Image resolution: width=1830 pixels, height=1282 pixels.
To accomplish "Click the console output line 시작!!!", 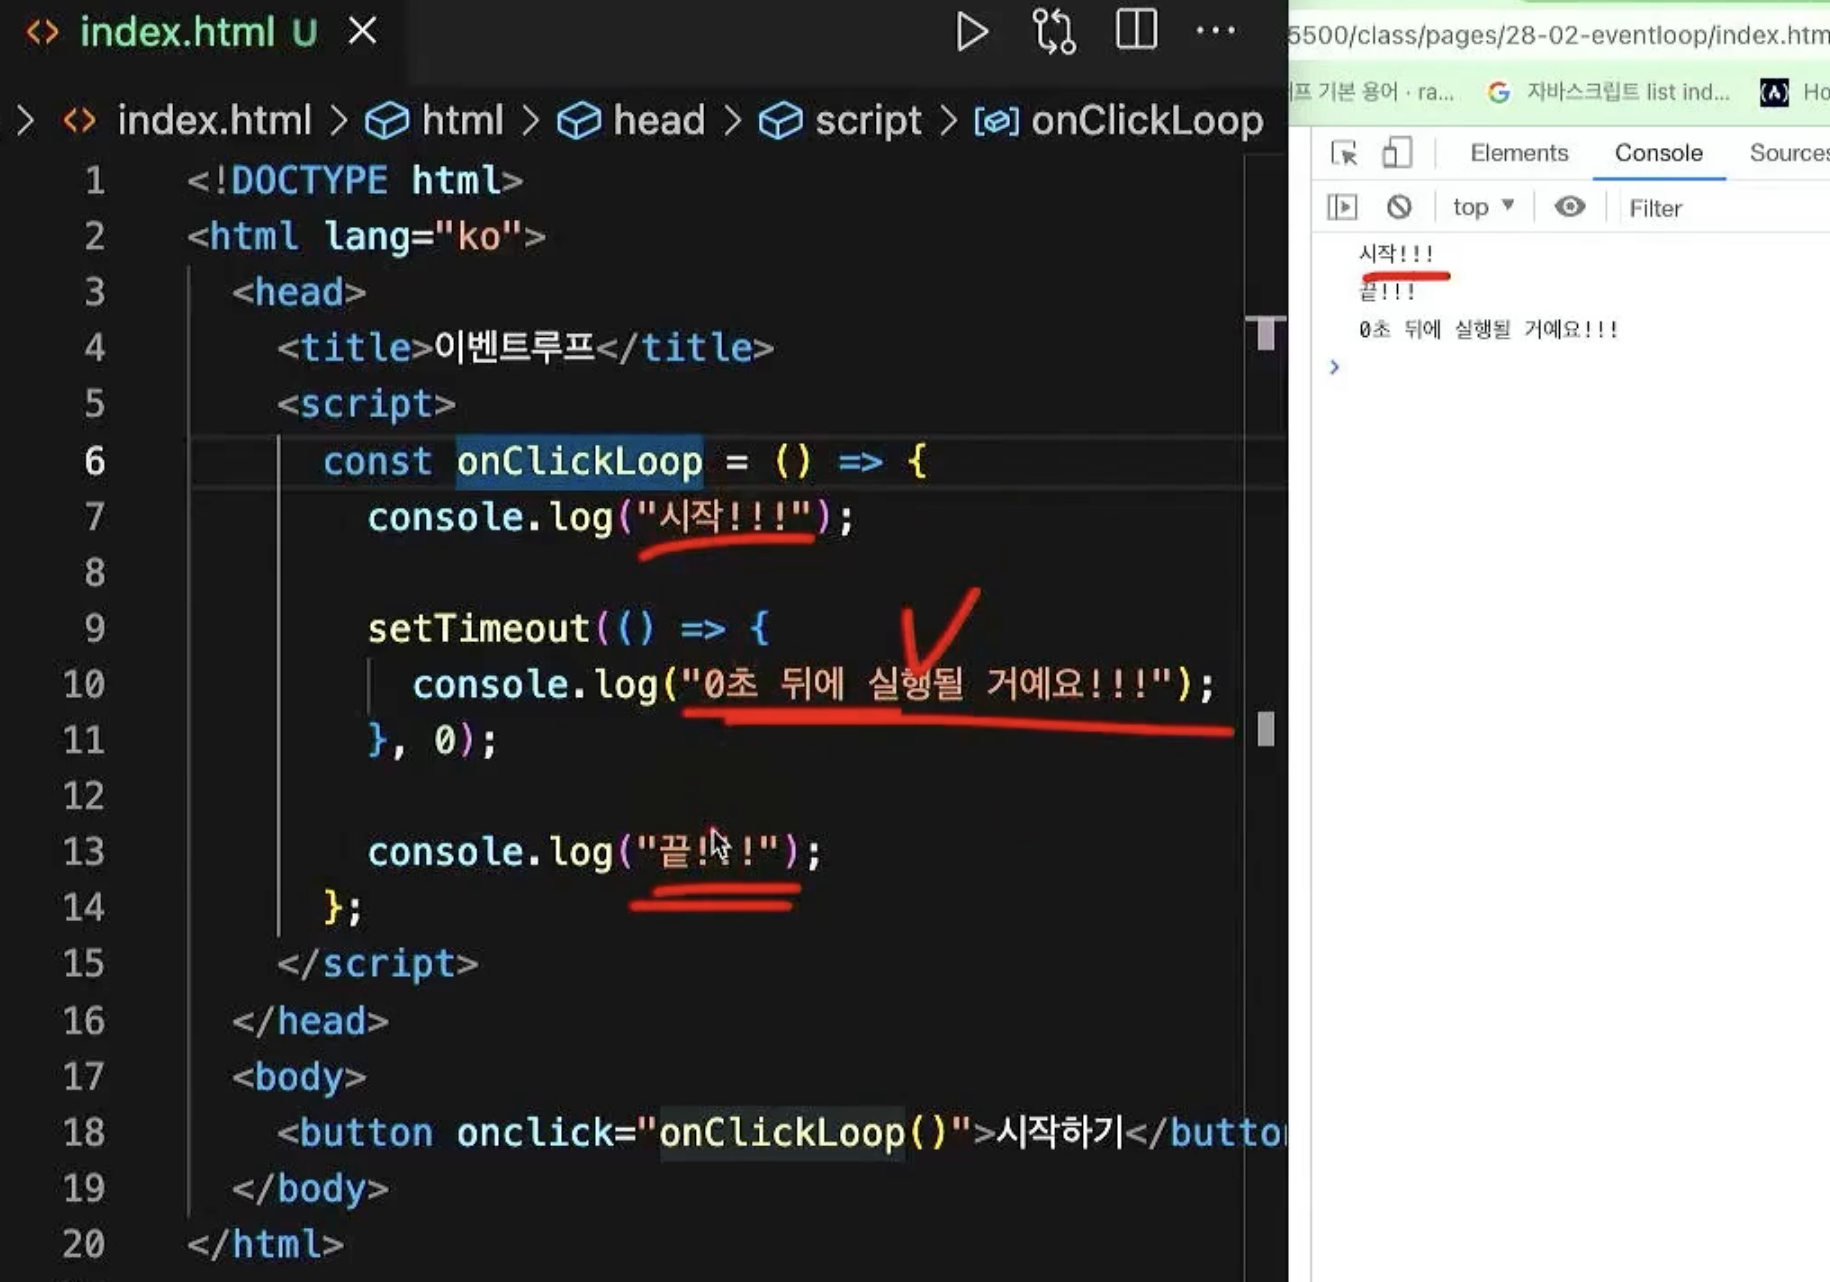I will pyautogui.click(x=1396, y=254).
